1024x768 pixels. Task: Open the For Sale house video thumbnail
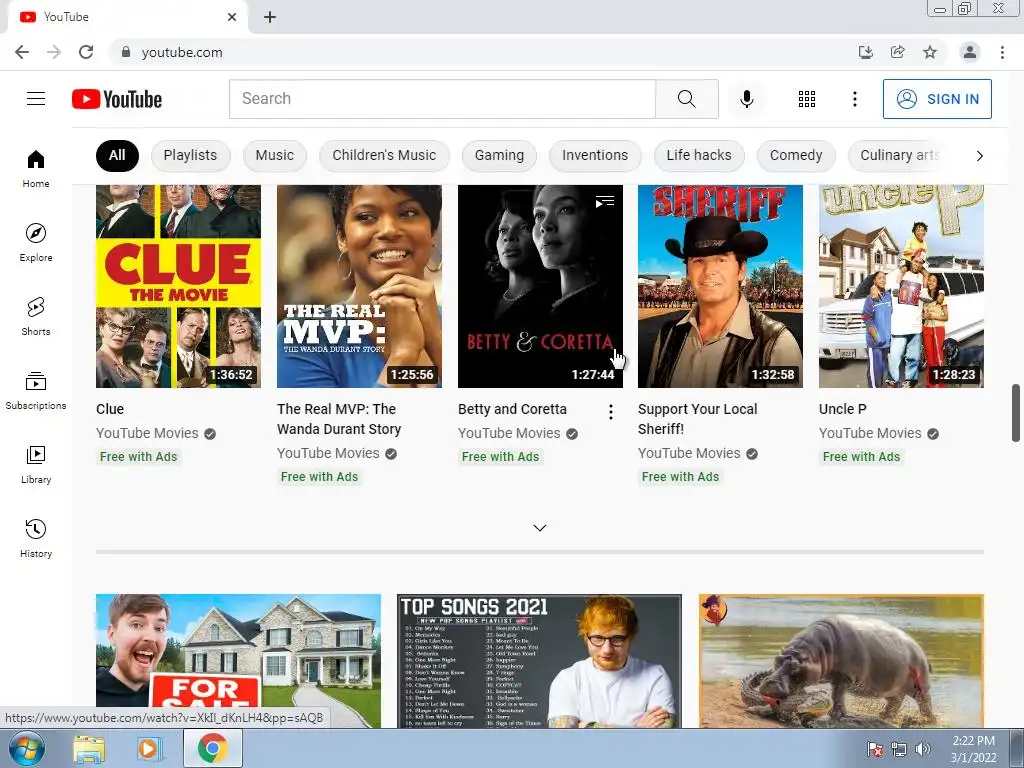coord(238,661)
